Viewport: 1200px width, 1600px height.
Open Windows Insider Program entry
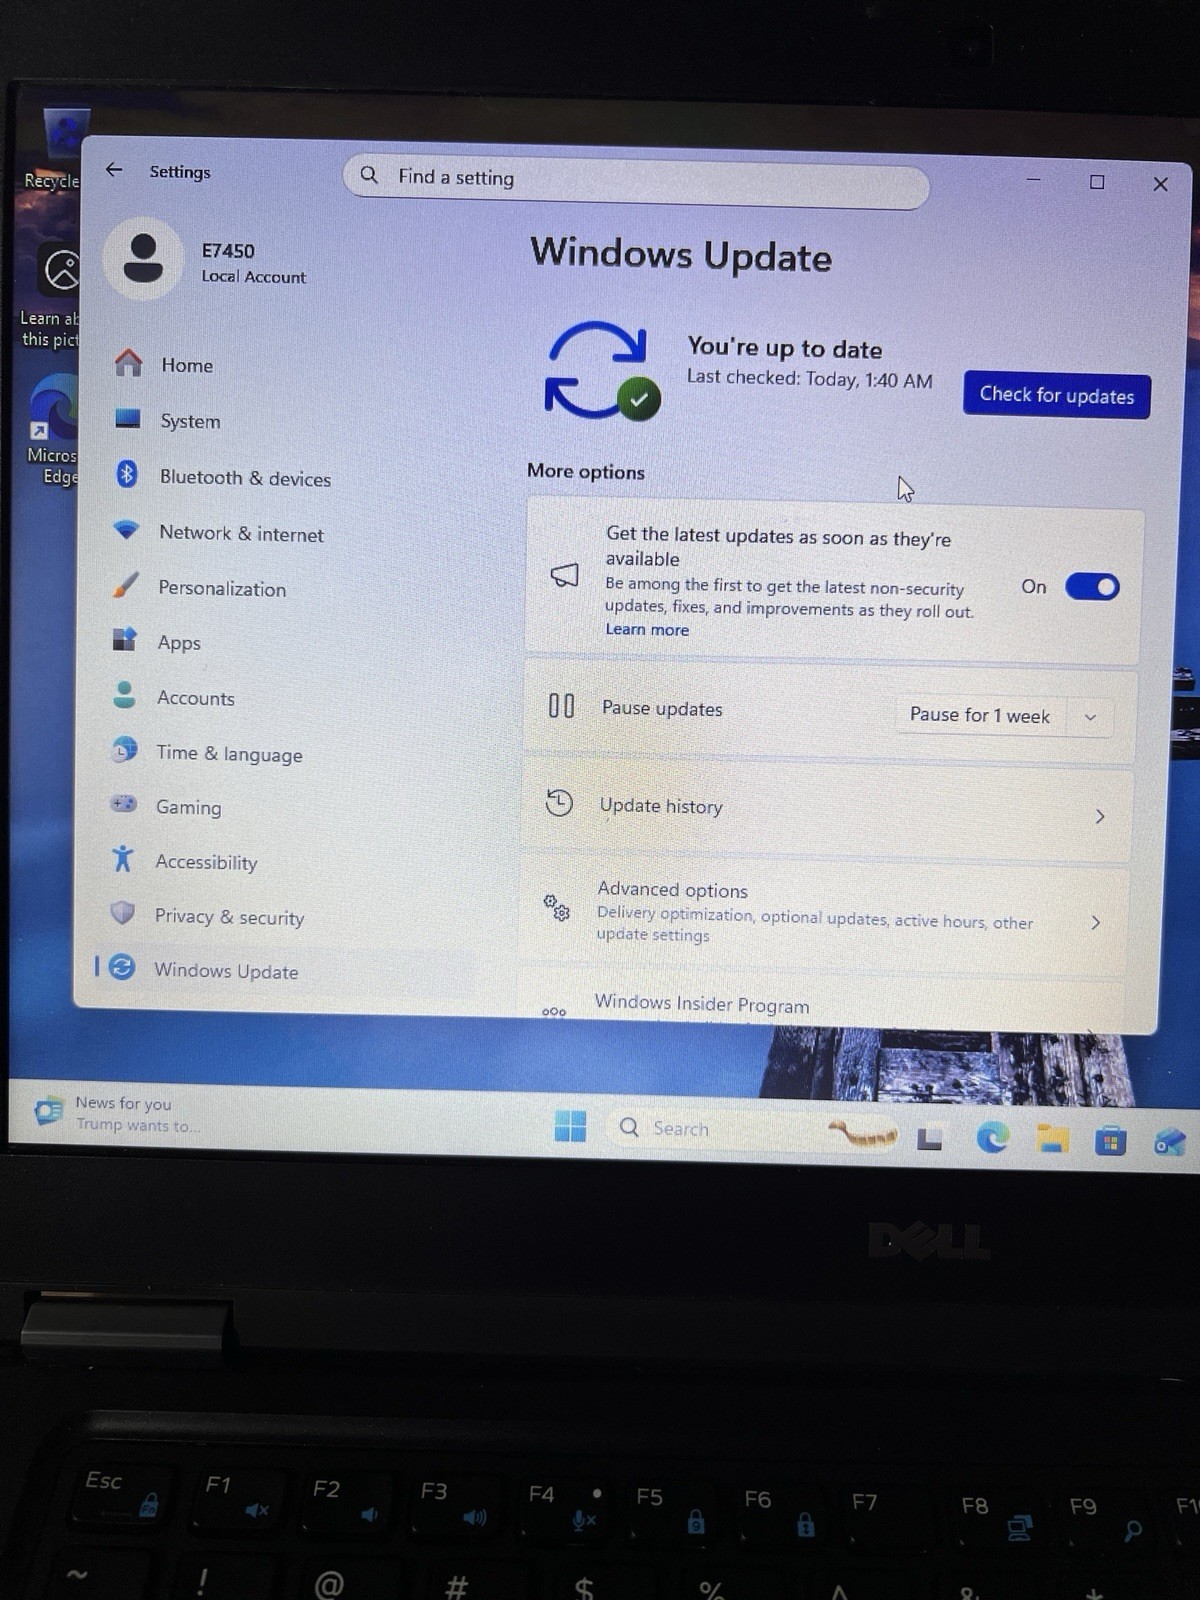click(821, 1005)
